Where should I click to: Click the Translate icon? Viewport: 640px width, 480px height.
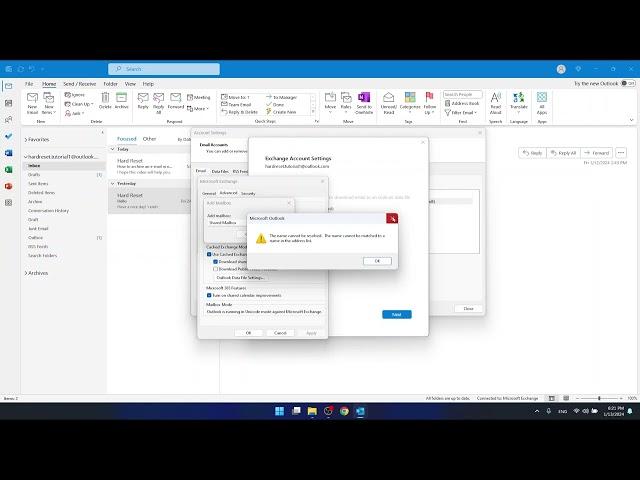coord(519,103)
